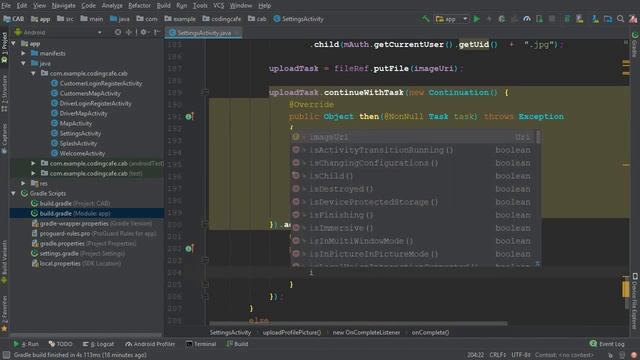Open Project panel settings gear

144,32
